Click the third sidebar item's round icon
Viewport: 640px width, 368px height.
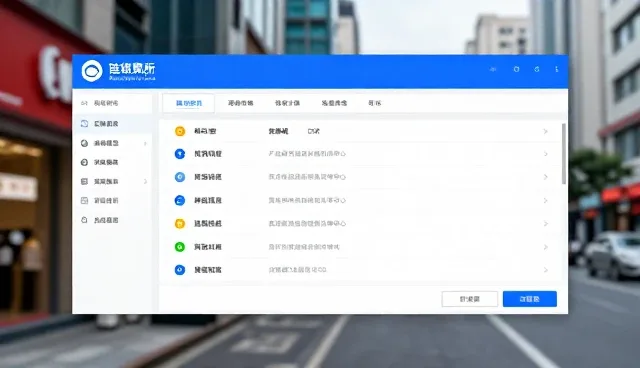point(84,143)
